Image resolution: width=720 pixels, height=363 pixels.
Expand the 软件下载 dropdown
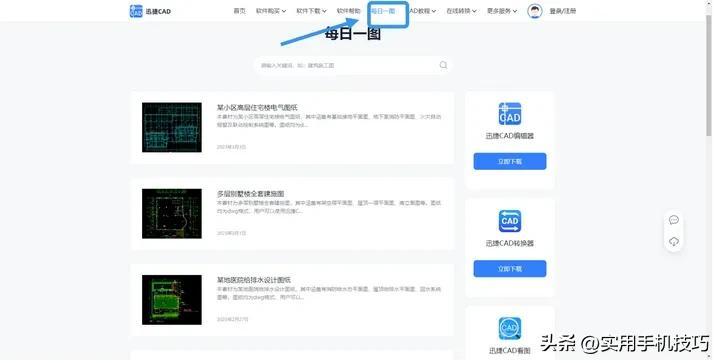click(311, 11)
